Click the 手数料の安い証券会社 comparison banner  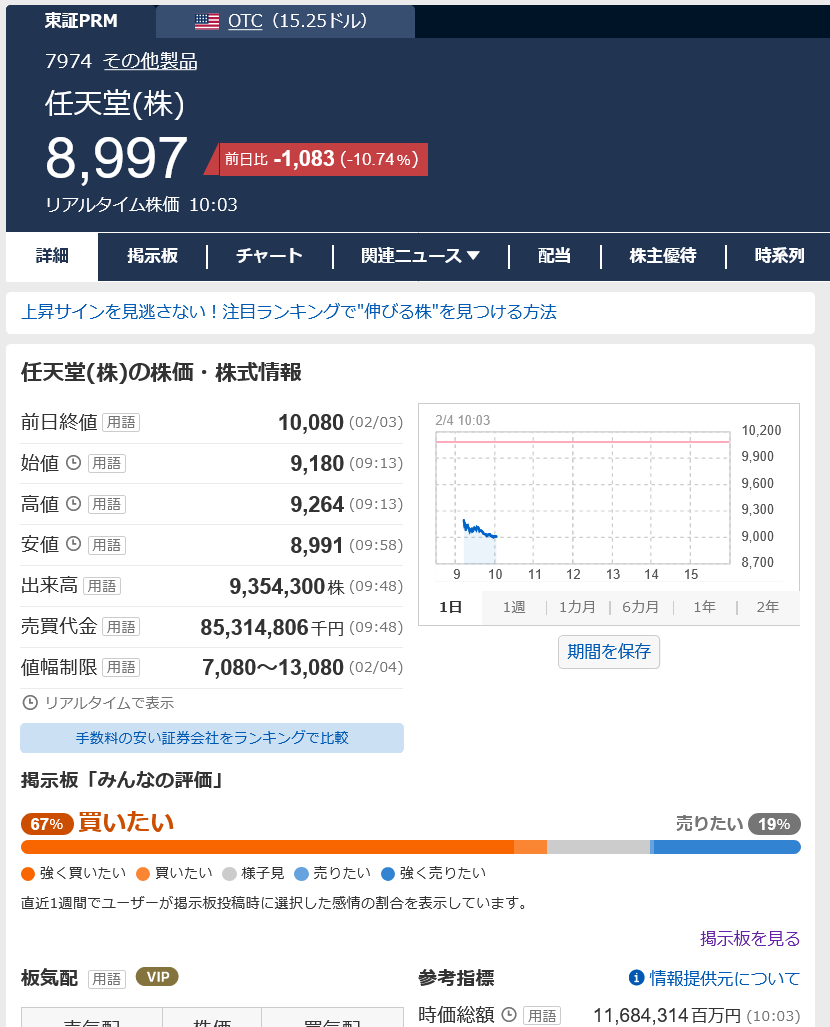212,738
